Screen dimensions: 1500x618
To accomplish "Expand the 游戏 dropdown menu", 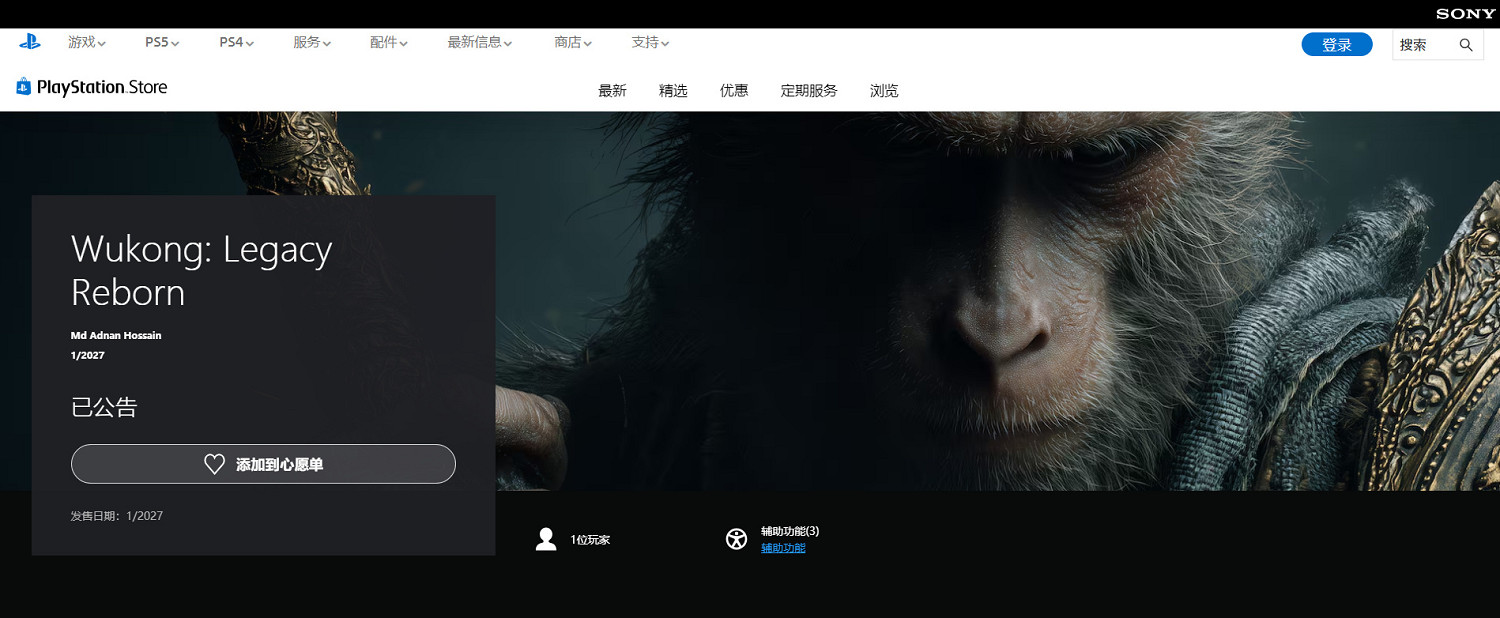I will tap(86, 42).
